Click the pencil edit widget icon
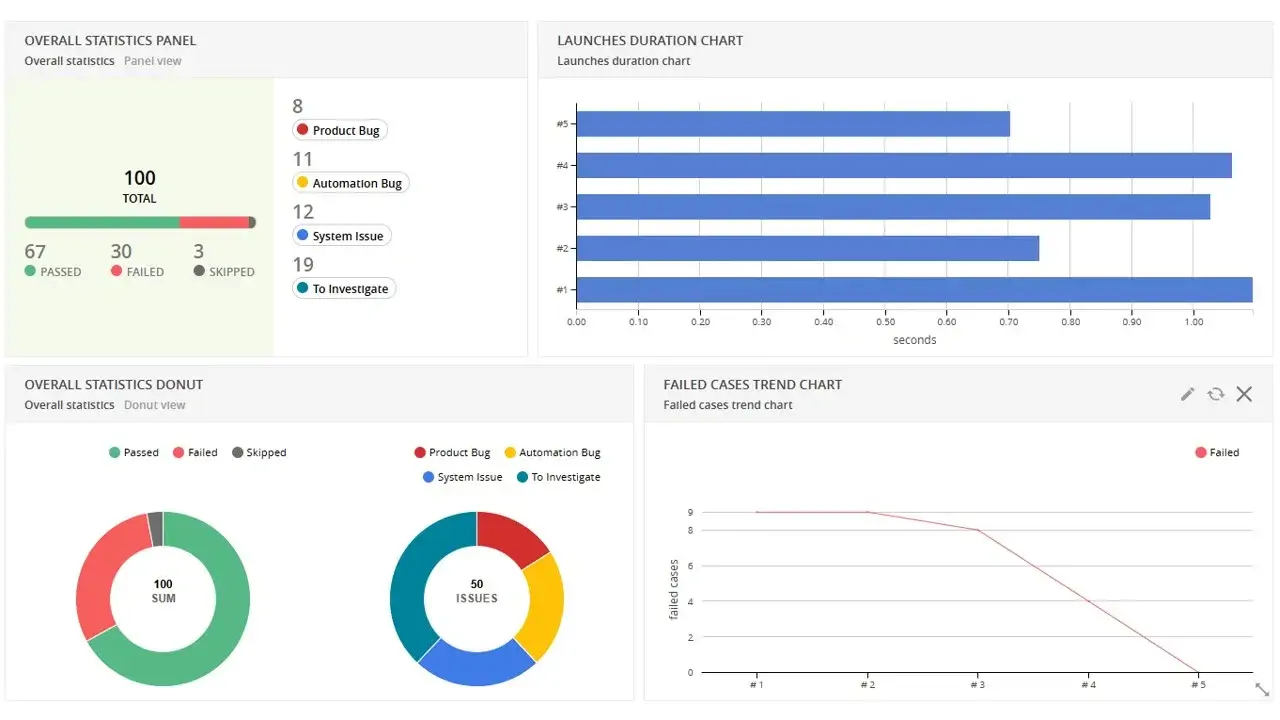Screen dimensions: 1280x720 point(1187,394)
